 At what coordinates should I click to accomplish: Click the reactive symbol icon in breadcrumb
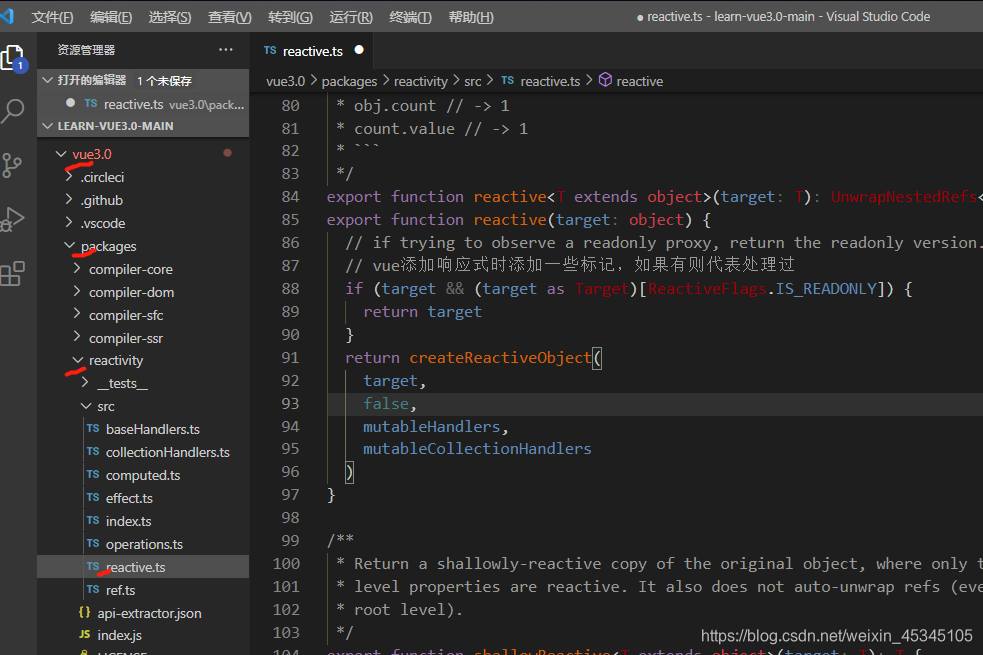click(x=605, y=80)
